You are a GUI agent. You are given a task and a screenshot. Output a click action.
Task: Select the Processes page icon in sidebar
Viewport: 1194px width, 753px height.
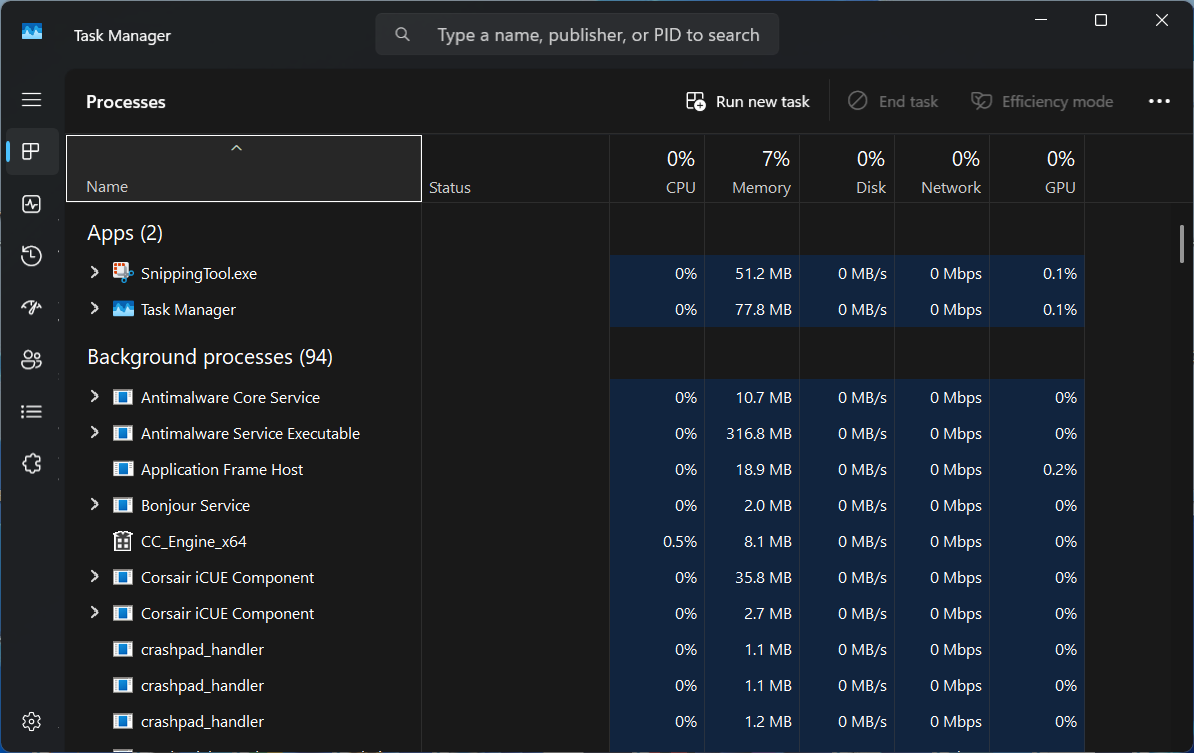point(31,152)
